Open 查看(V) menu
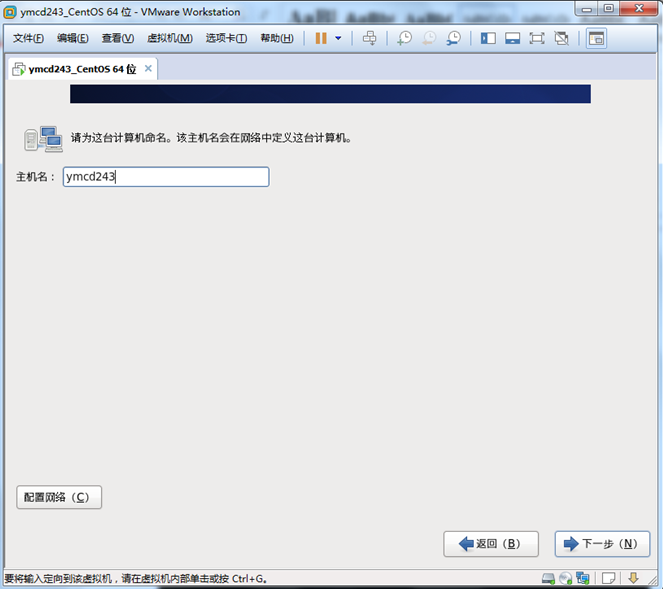 (x=118, y=38)
